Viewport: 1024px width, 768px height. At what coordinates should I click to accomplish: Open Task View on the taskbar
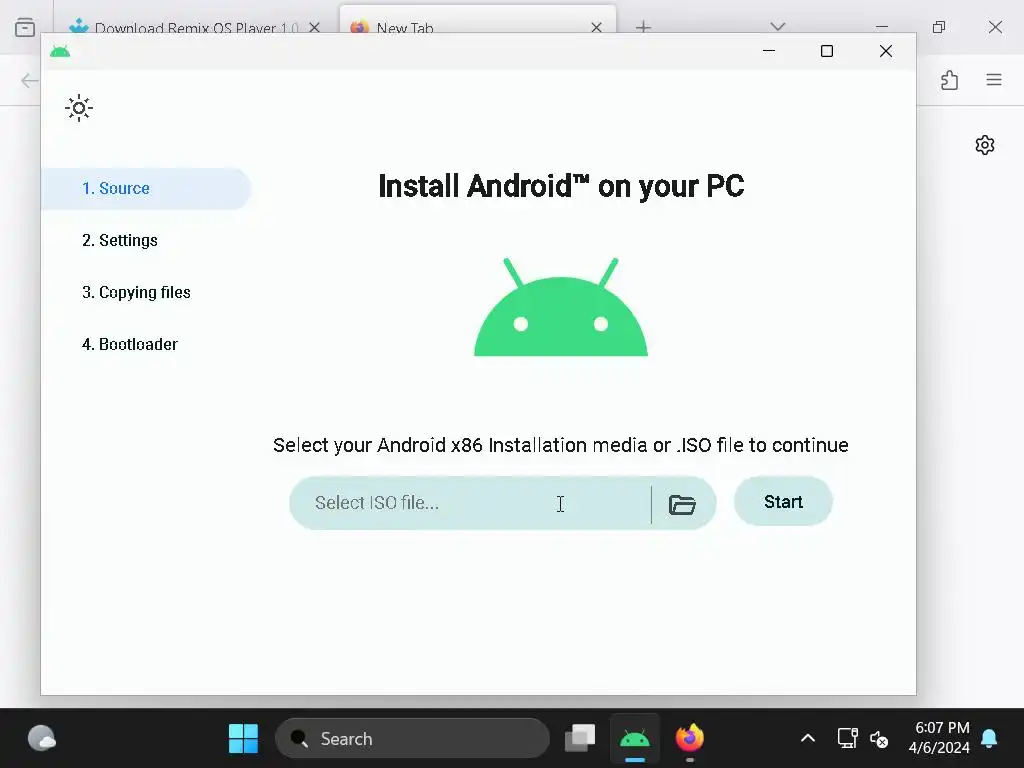click(x=580, y=739)
